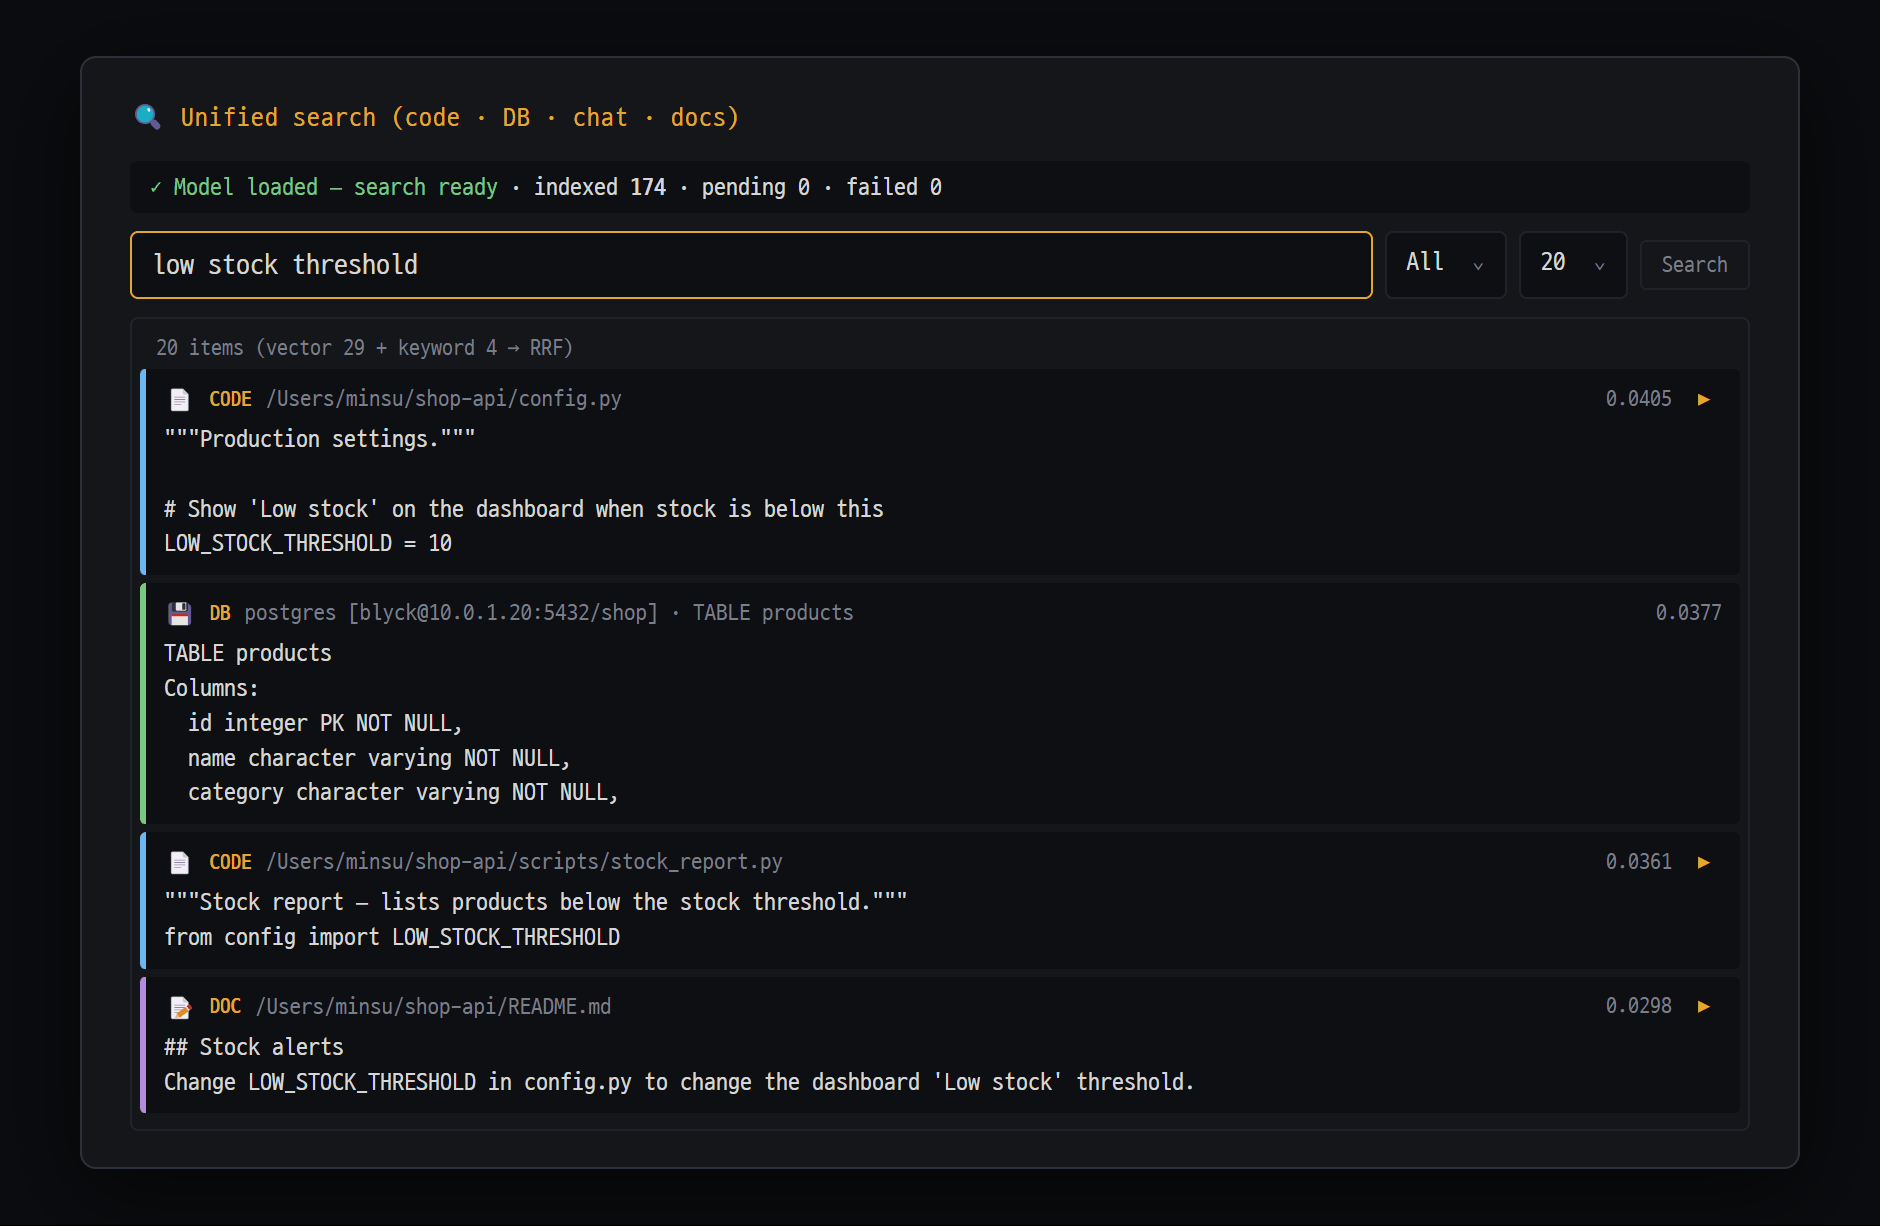1880x1226 pixels.
Task: Click the path /Users/minsu/shop-api/README.md
Action: pos(433,1007)
